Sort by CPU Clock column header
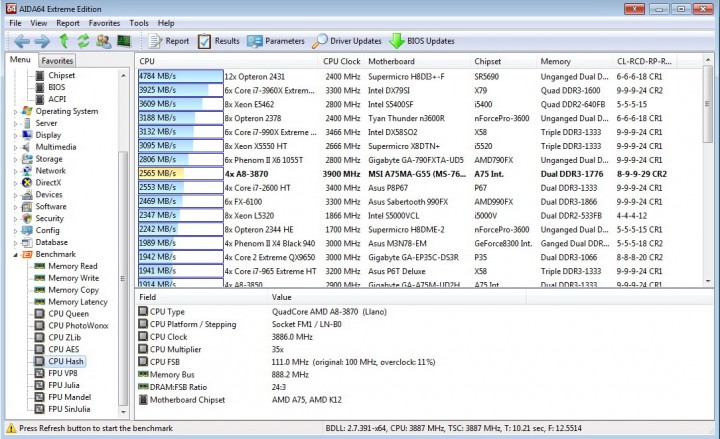Screen dimensions: 720x439 pyautogui.click(x=341, y=62)
